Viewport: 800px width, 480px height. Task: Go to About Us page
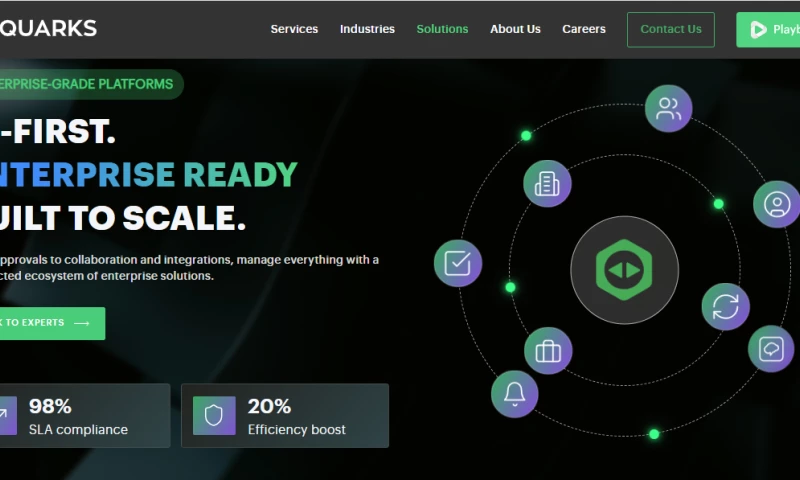pyautogui.click(x=515, y=29)
